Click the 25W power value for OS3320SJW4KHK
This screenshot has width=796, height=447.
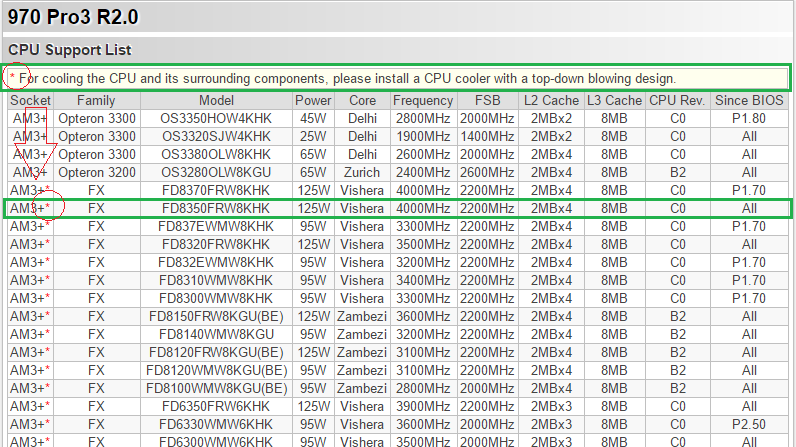(x=313, y=136)
